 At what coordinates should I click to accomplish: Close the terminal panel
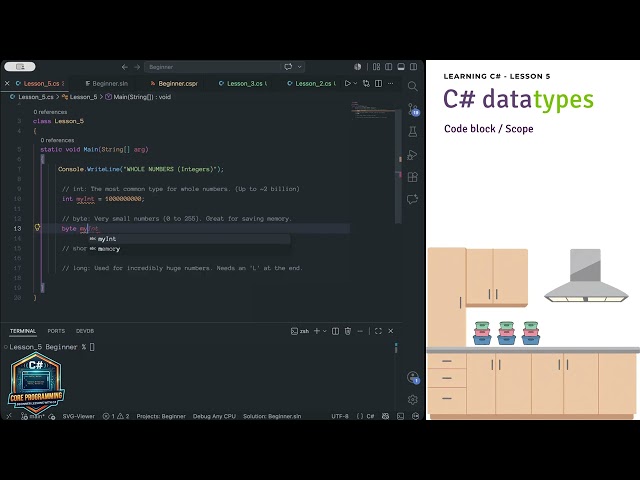pos(391,331)
